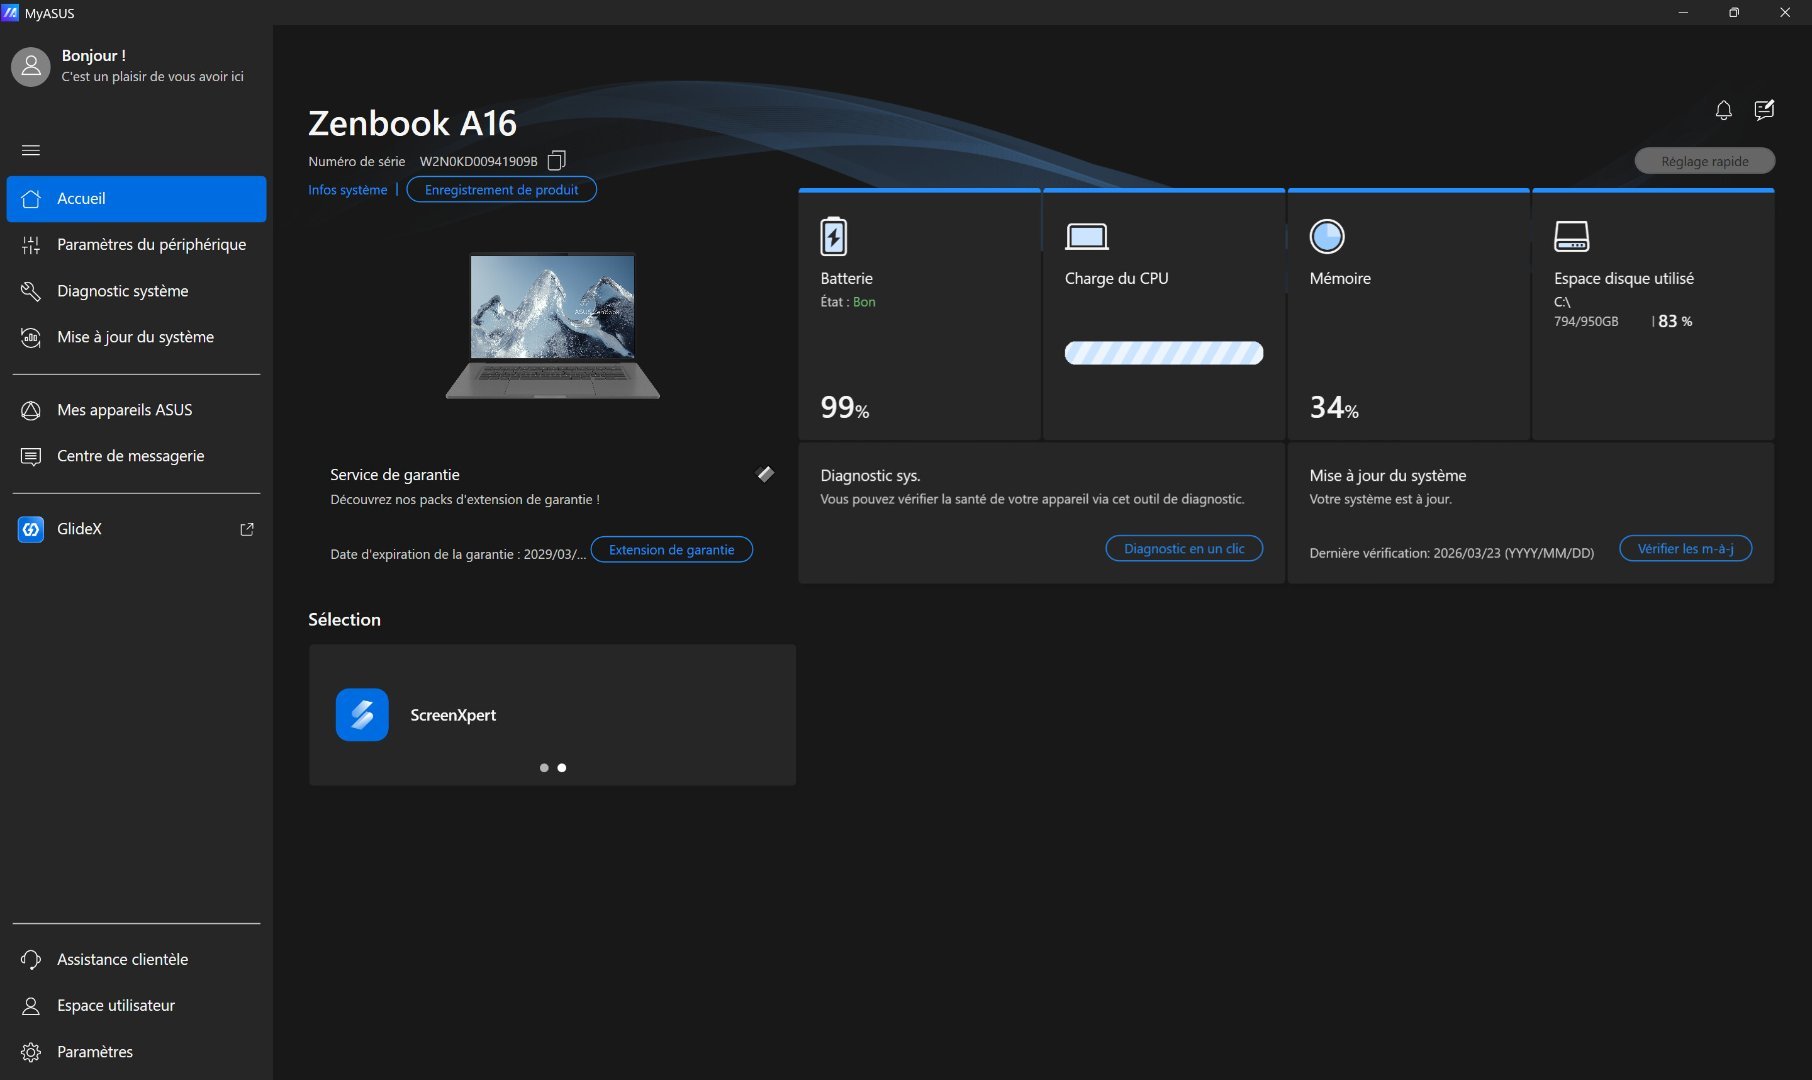Click the 794/950GB disk usage value
Viewport: 1812px width, 1080px height.
(1586, 321)
